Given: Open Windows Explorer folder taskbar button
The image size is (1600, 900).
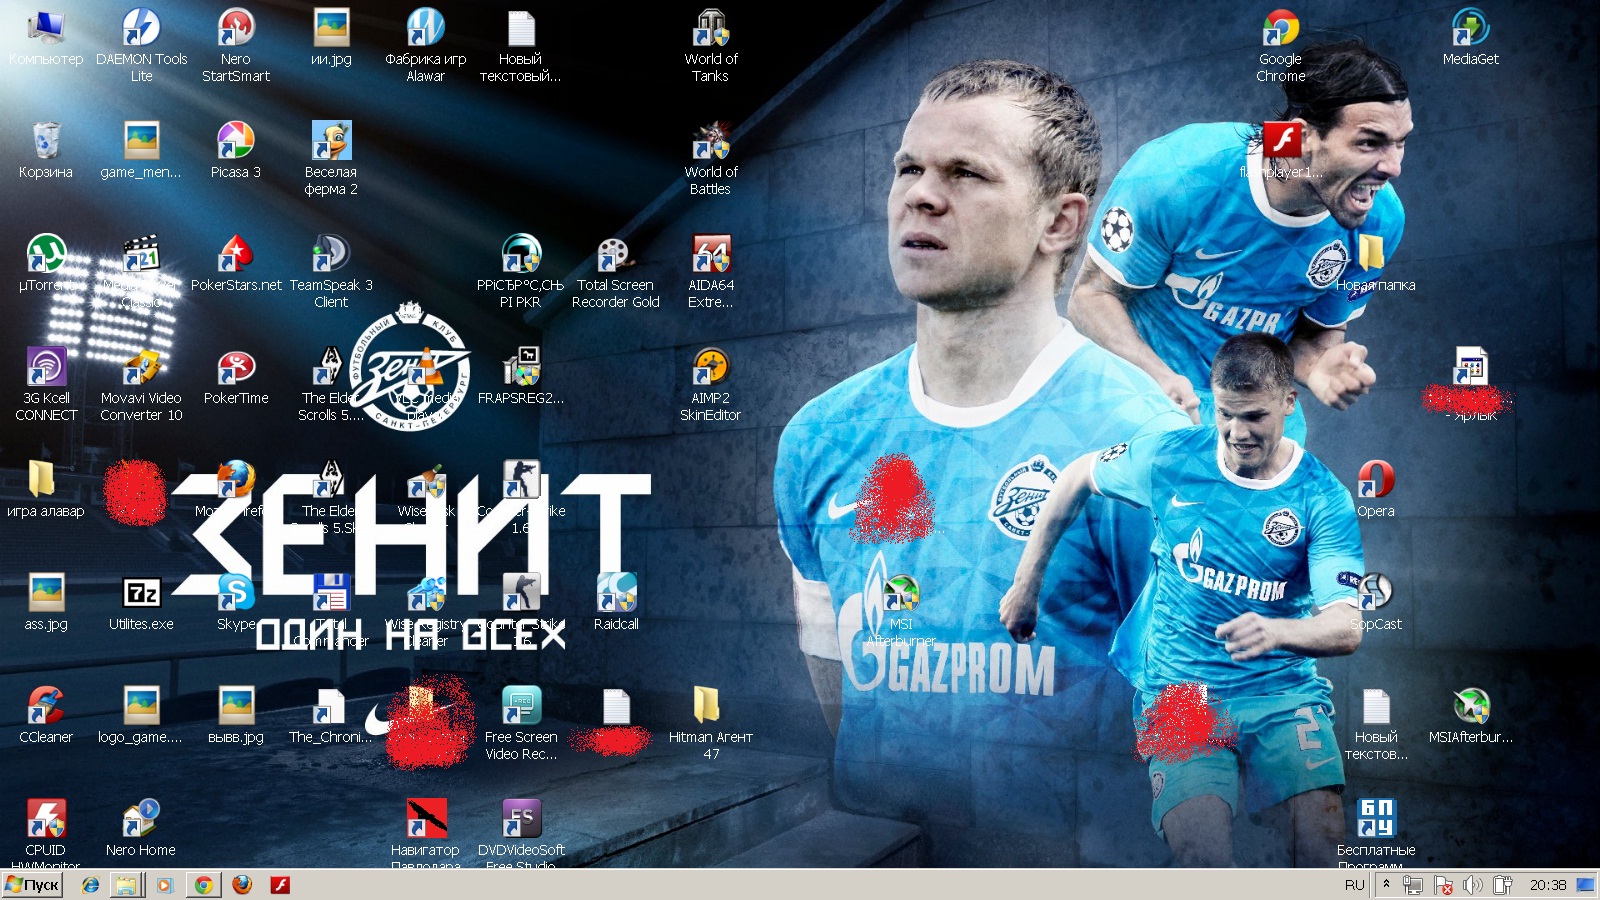Looking at the screenshot, I should [x=126, y=885].
